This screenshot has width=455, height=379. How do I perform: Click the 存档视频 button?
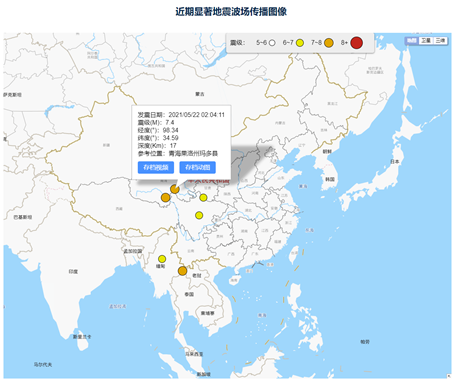156,167
